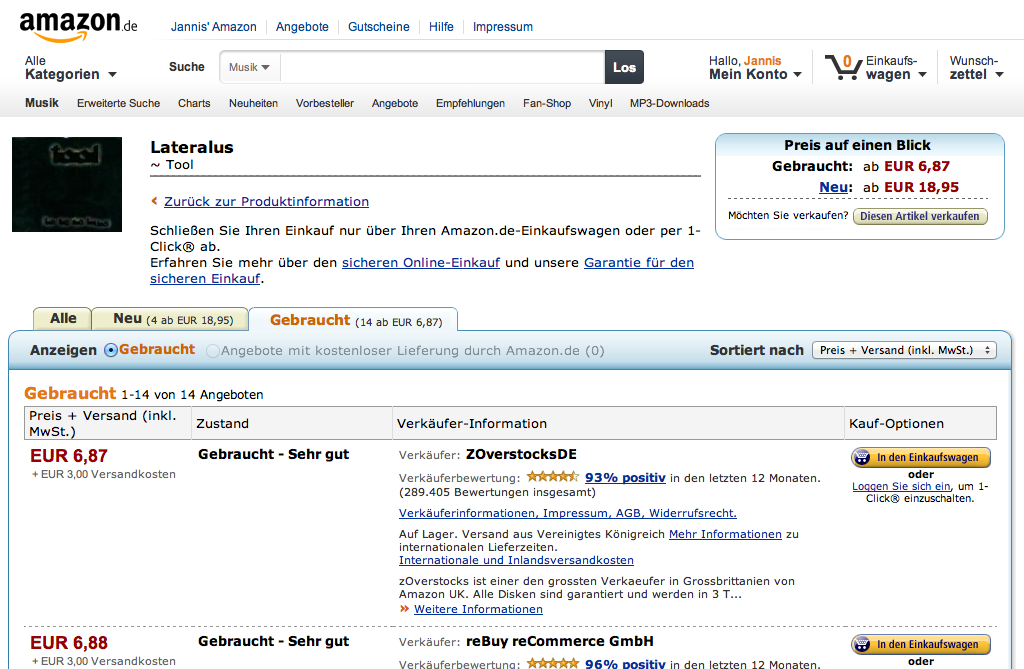Open MP3-Downloads section
The image size is (1024, 669).
[669, 103]
